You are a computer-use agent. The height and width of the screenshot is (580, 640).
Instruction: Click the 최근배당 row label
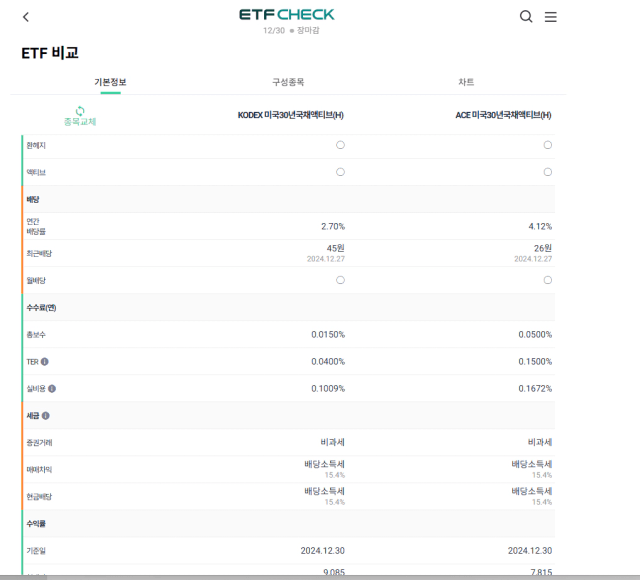point(39,253)
